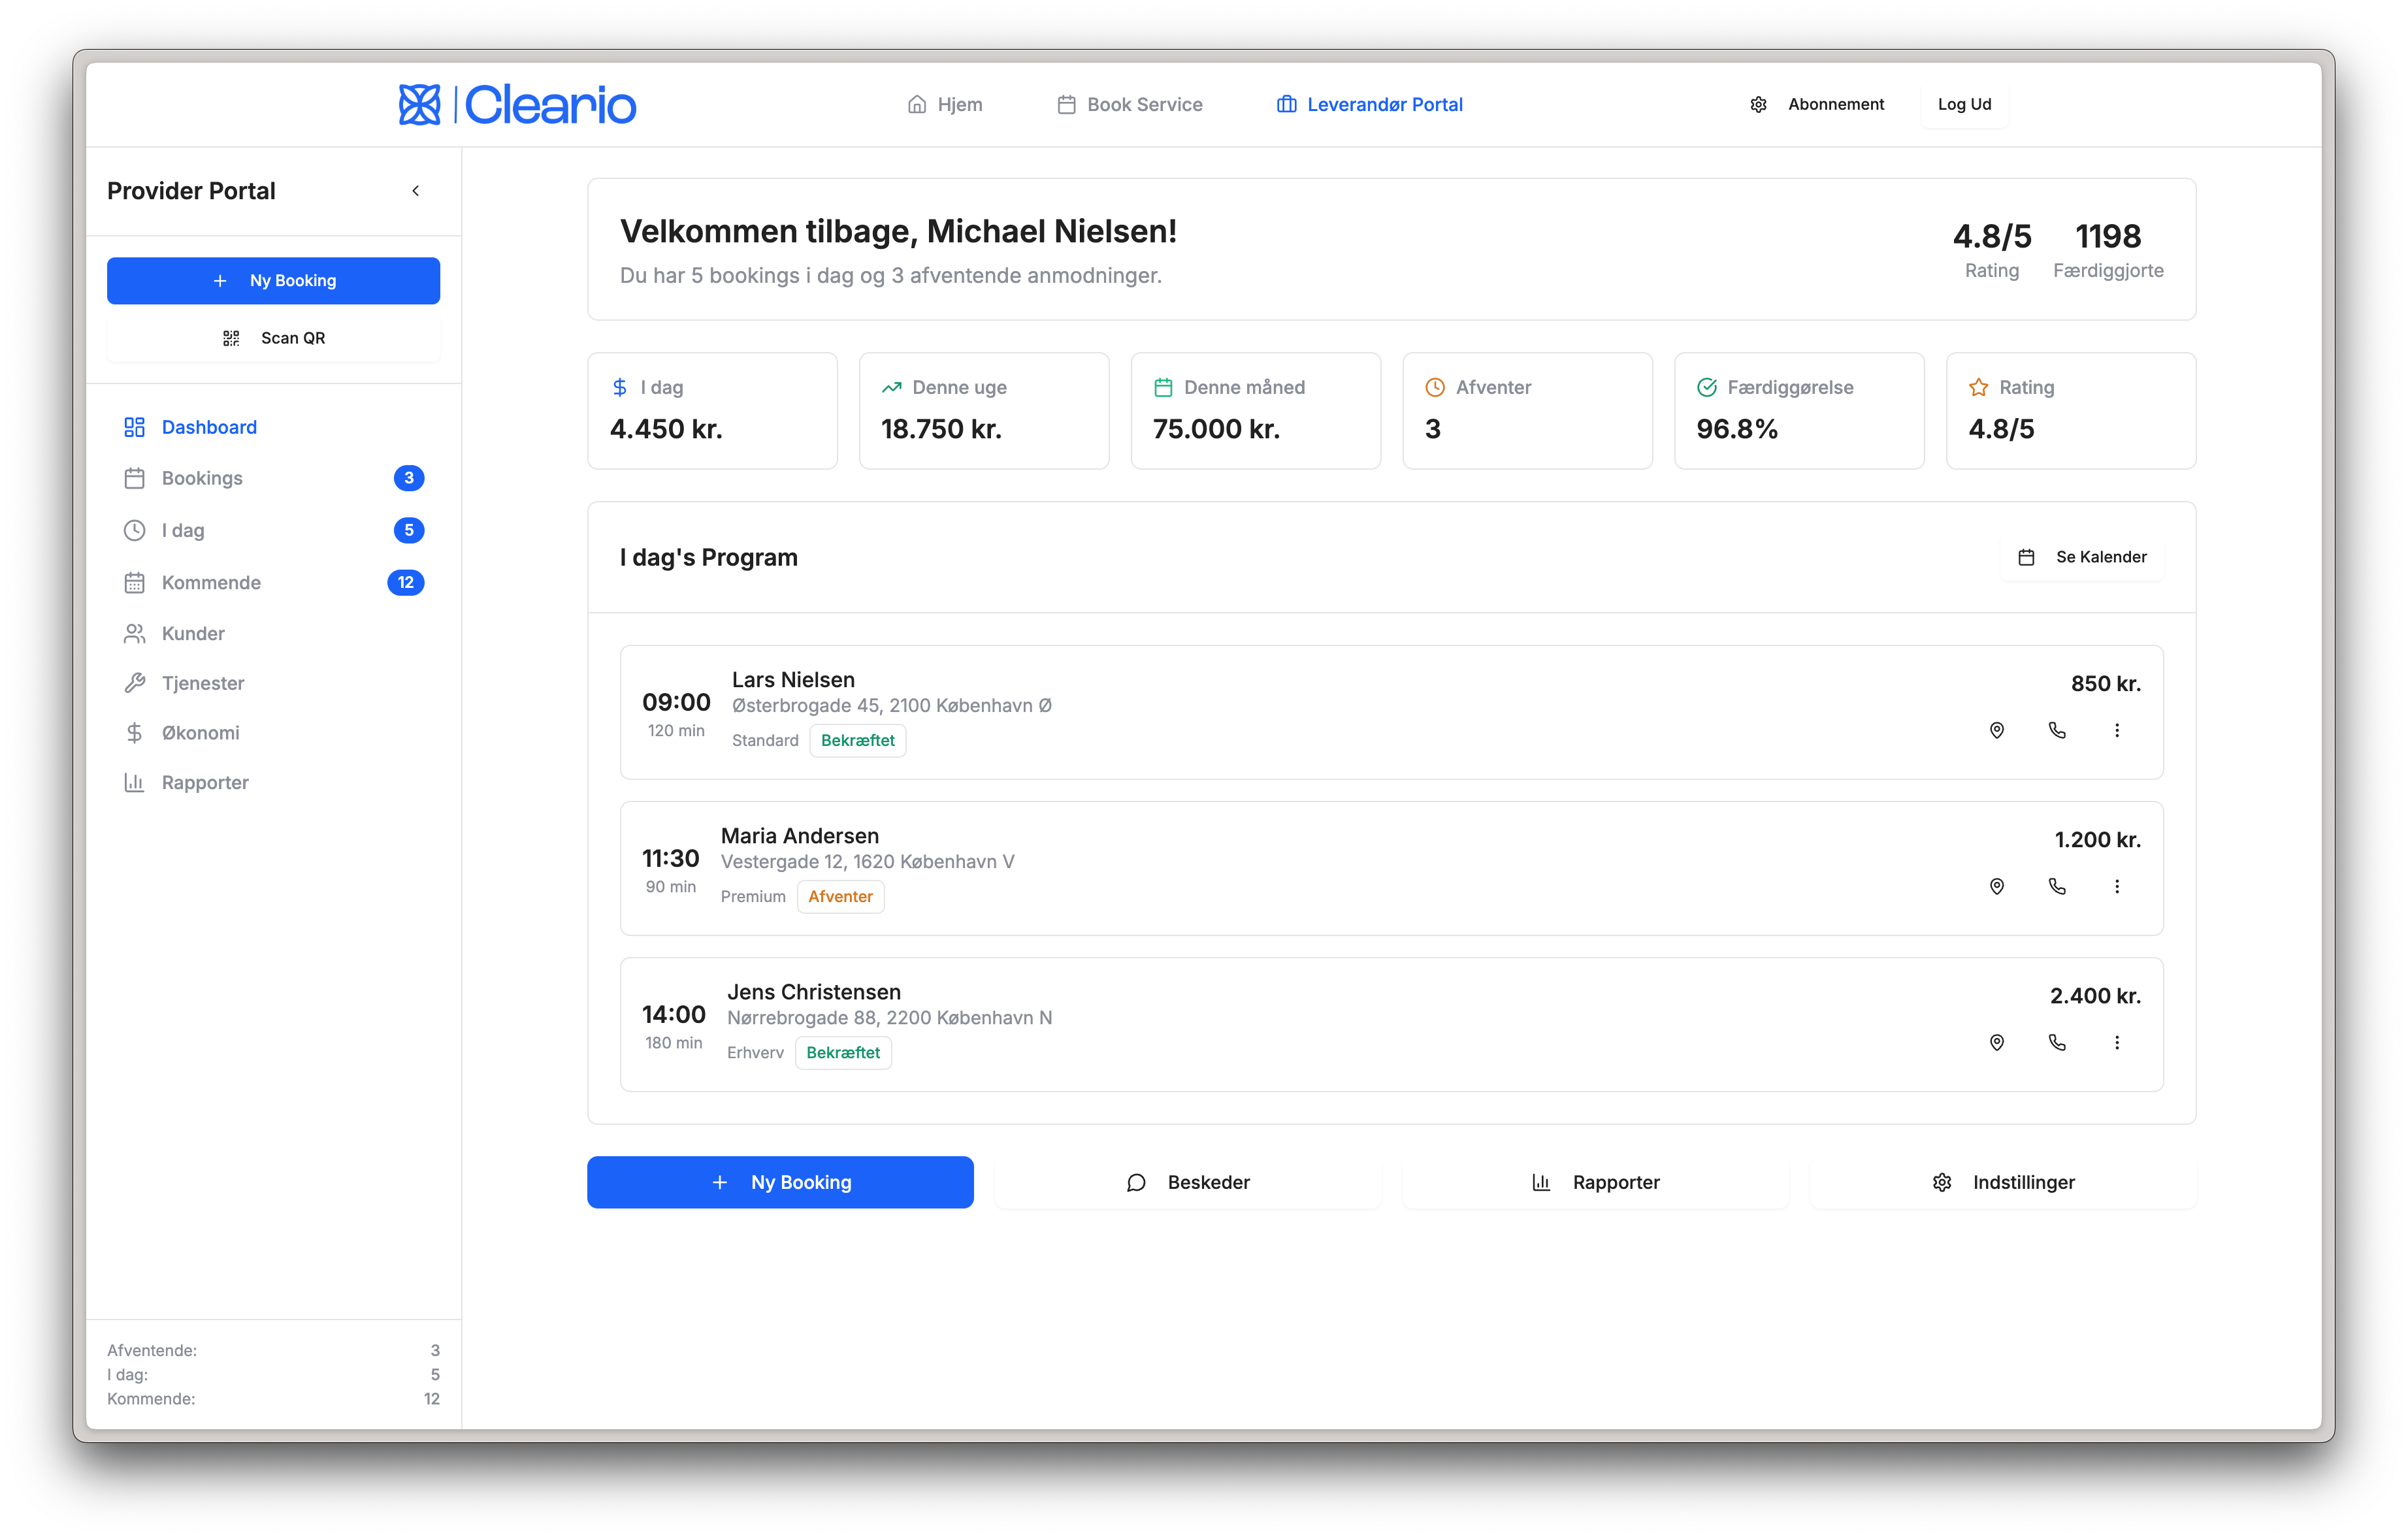Screen dimensions: 2408x1539
Task: Click the location pin for Lars Nielsen booking
Action: (1996, 730)
